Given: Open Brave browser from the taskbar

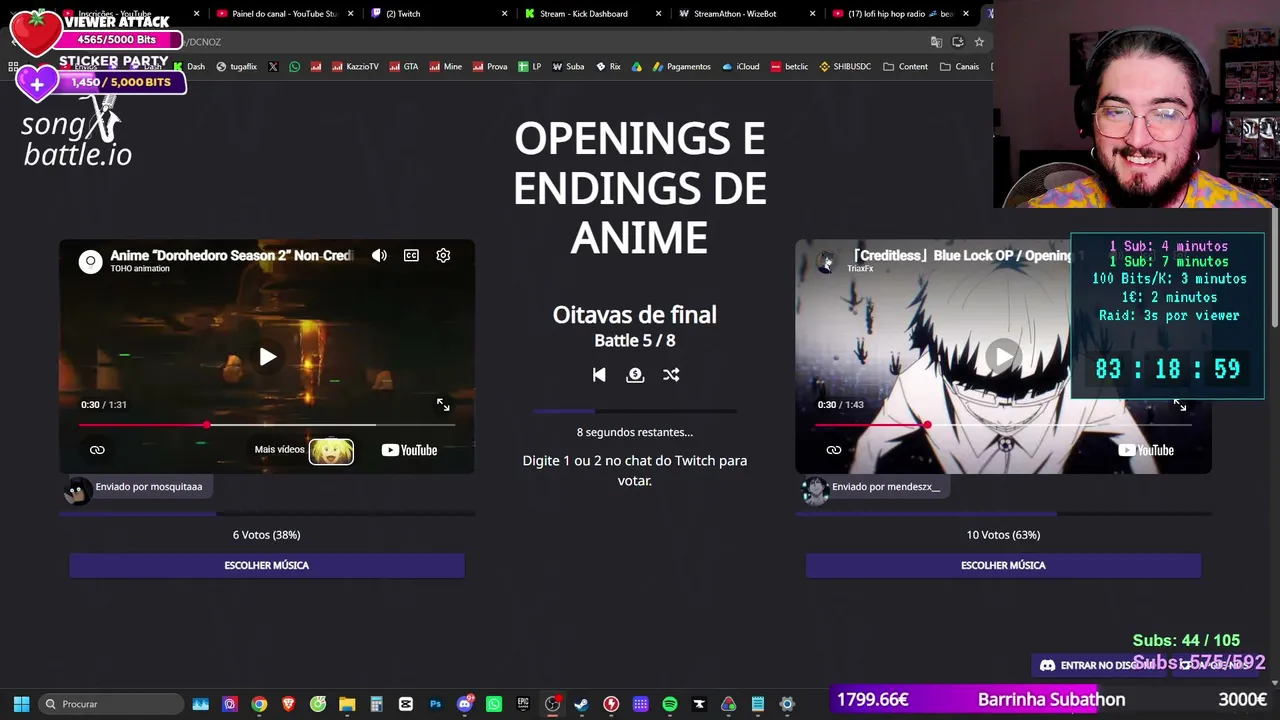Looking at the screenshot, I should coord(288,704).
